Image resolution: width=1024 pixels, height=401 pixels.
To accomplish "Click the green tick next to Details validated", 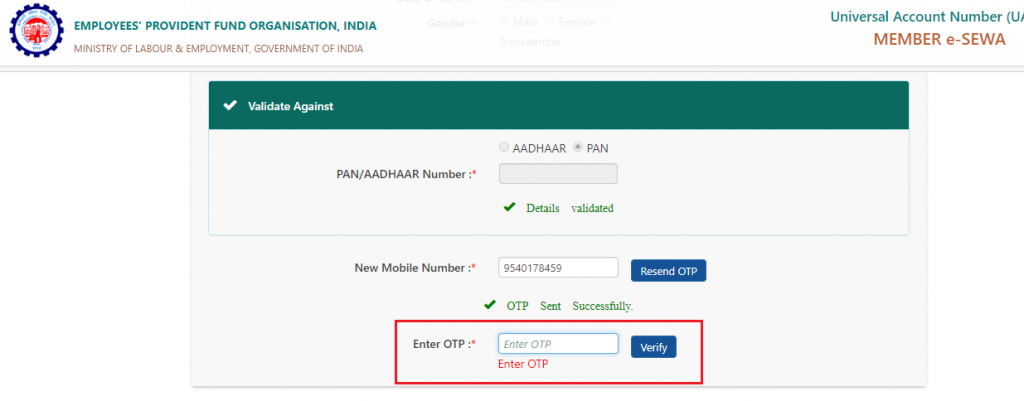I will coord(510,208).
